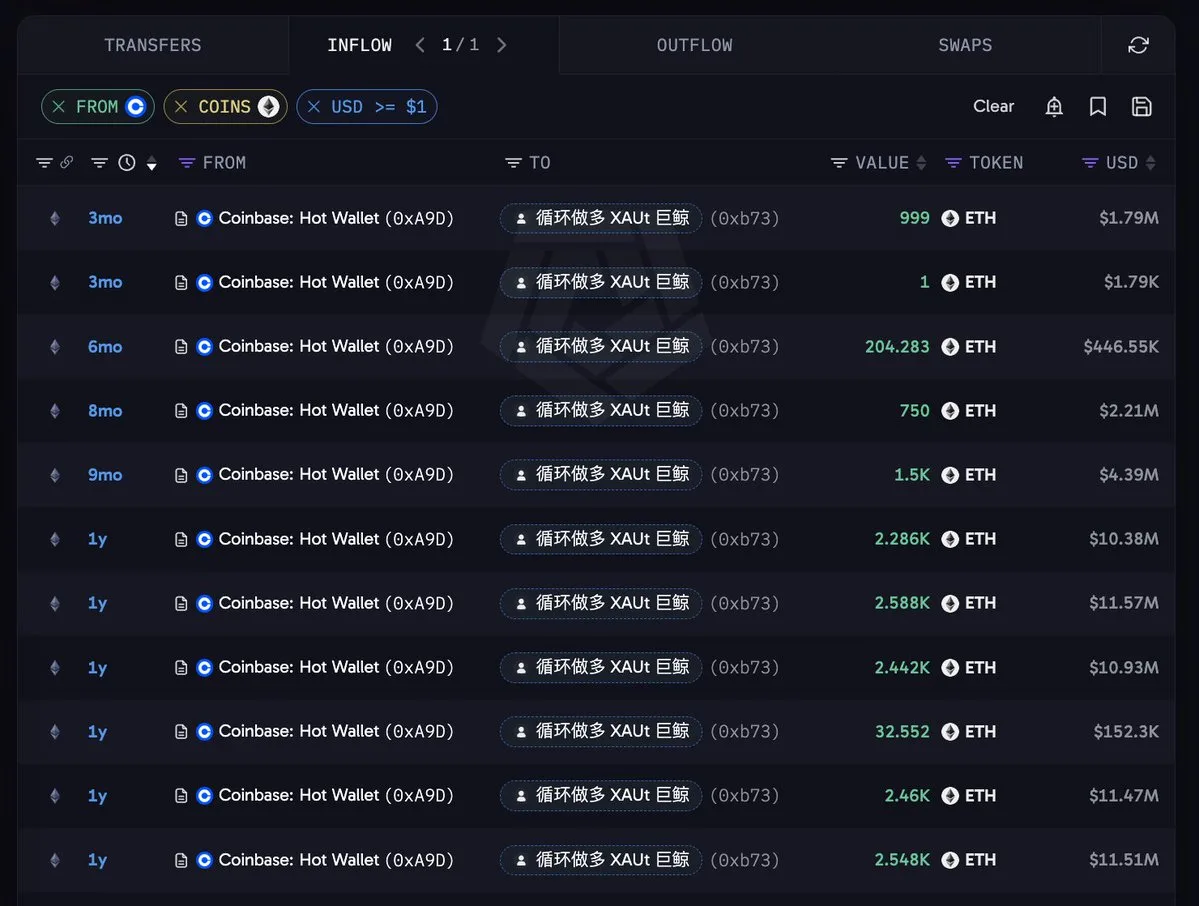Open the VALUE column filter
The width and height of the screenshot is (1199, 906).
point(839,163)
